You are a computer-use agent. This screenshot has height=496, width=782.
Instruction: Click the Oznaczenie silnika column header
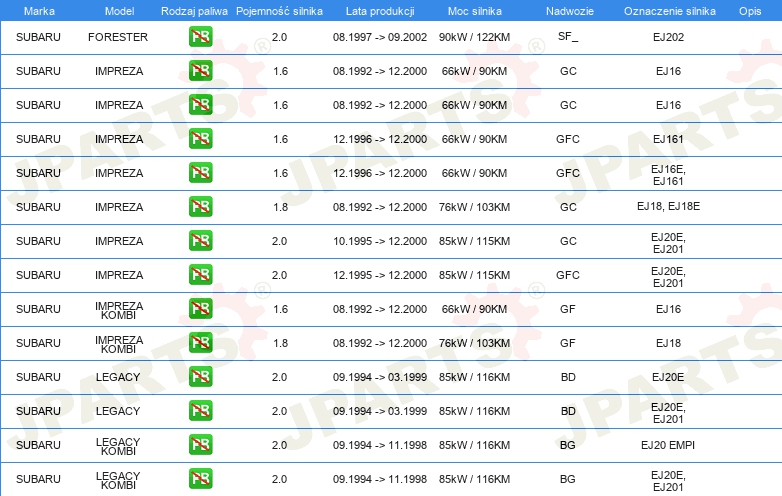tap(667, 10)
